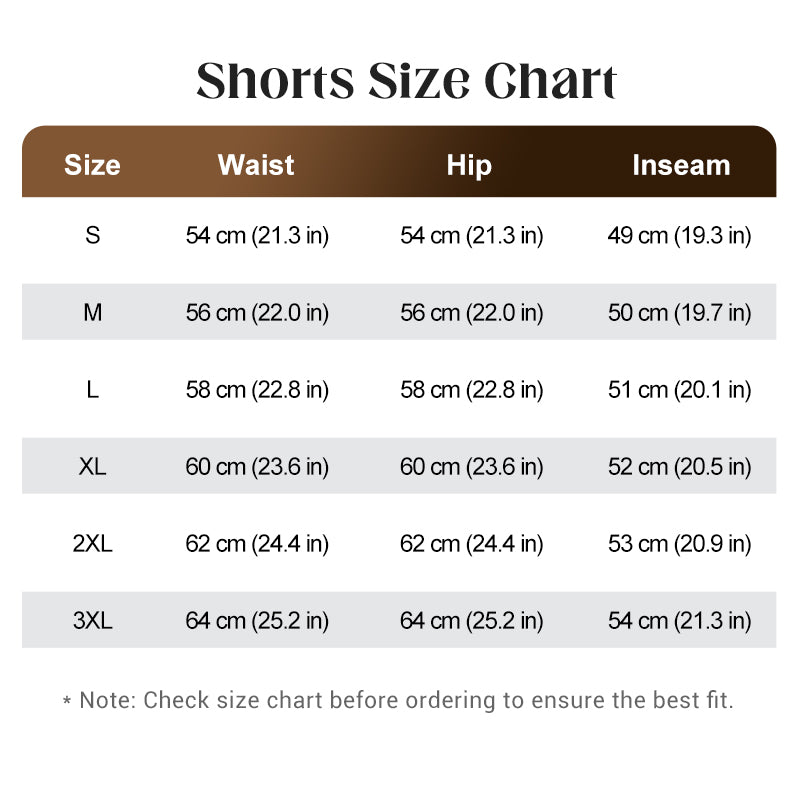The image size is (800, 800).
Task: Click the S size row label
Action: tap(92, 235)
